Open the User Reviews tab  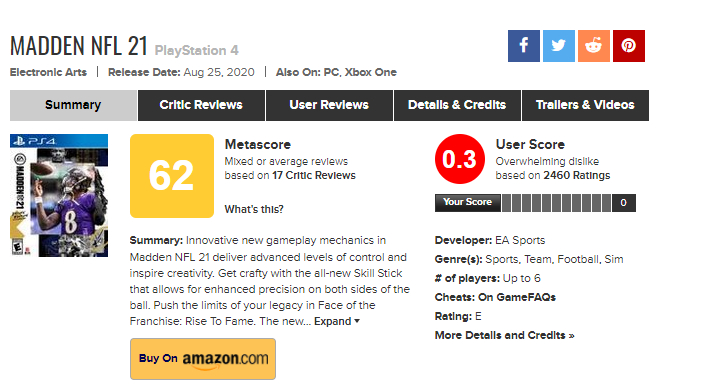[329, 105]
